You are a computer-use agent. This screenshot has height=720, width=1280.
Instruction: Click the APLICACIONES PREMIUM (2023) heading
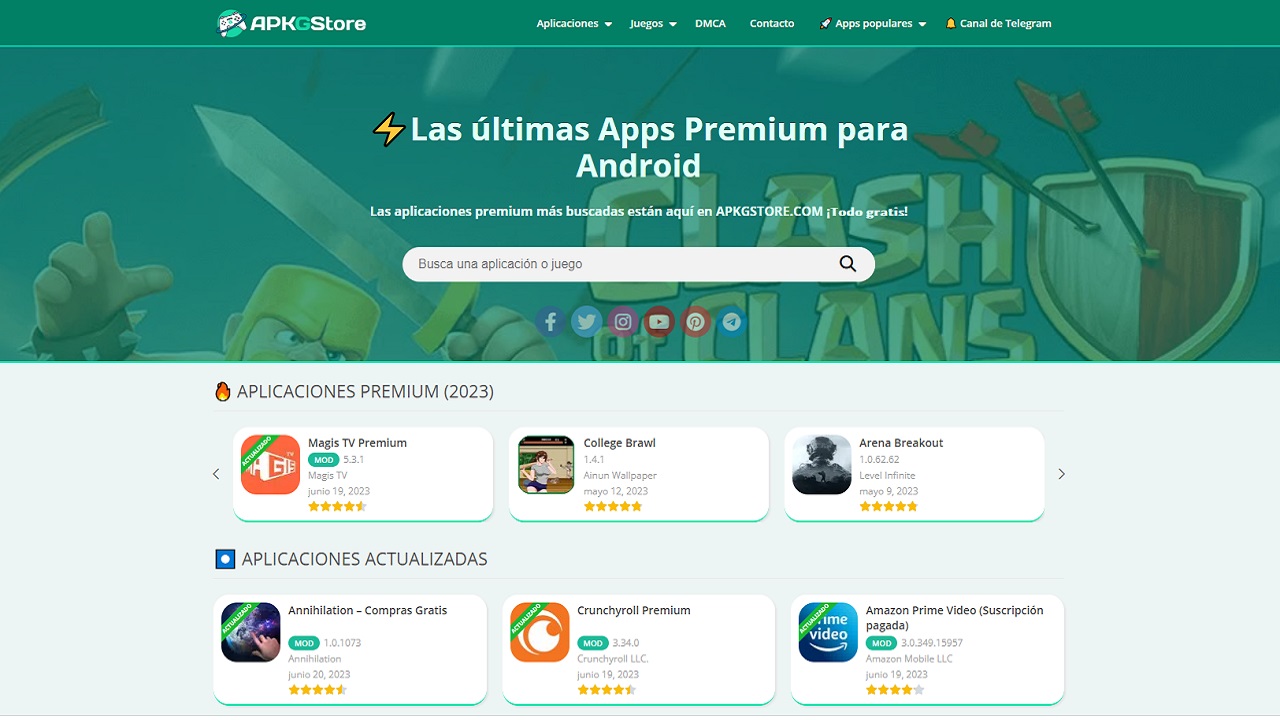tap(365, 391)
